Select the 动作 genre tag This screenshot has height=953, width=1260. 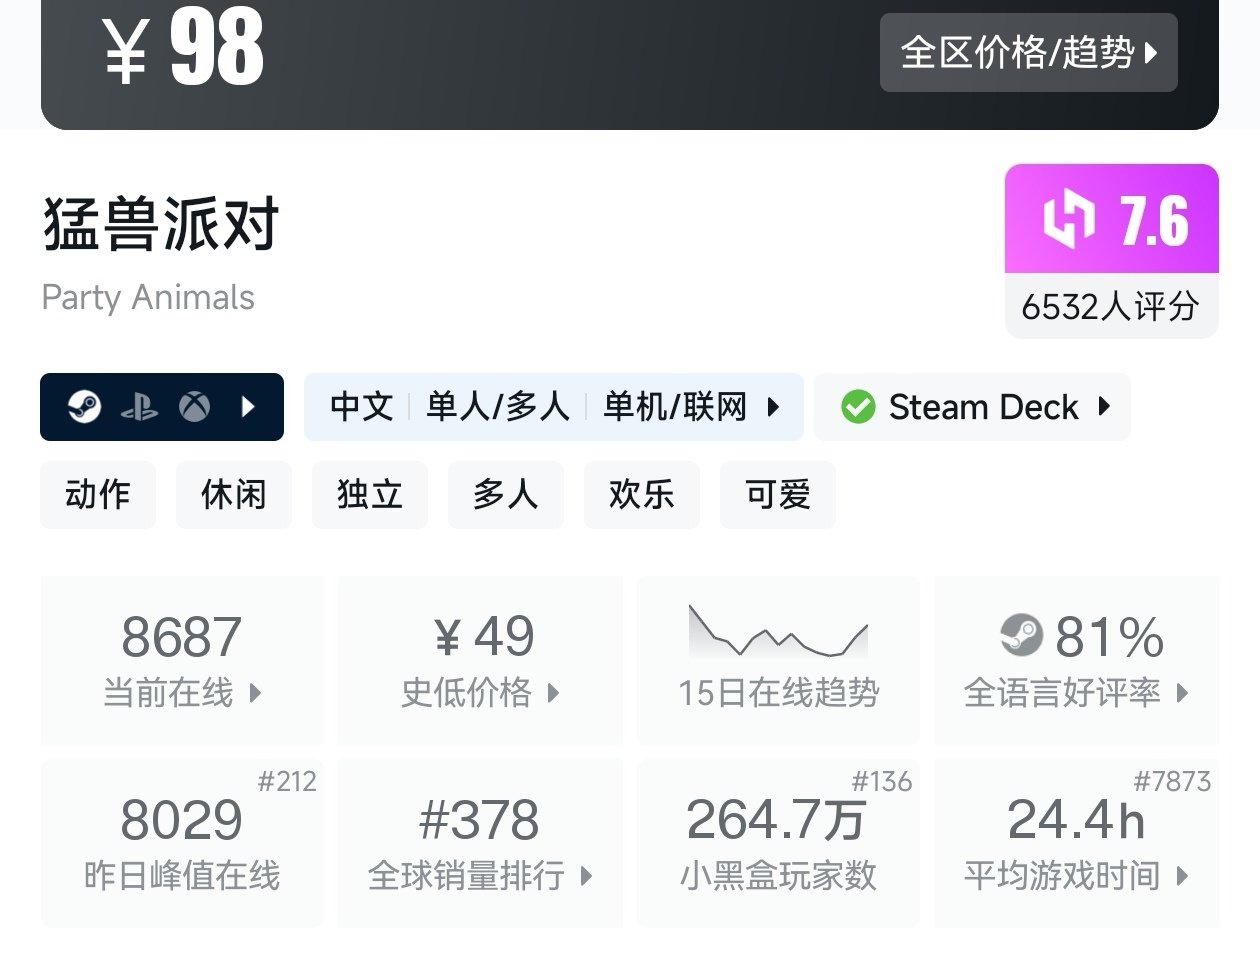tap(98, 494)
